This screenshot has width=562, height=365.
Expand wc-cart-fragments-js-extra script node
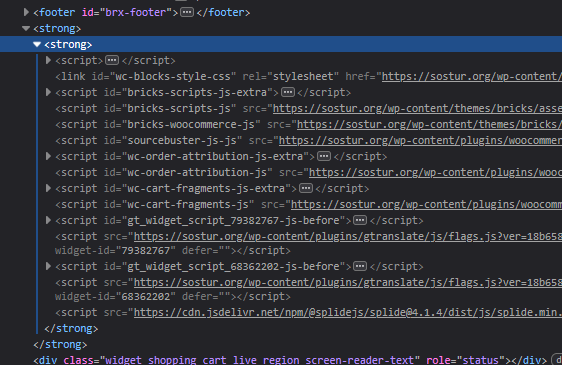[x=48, y=188]
